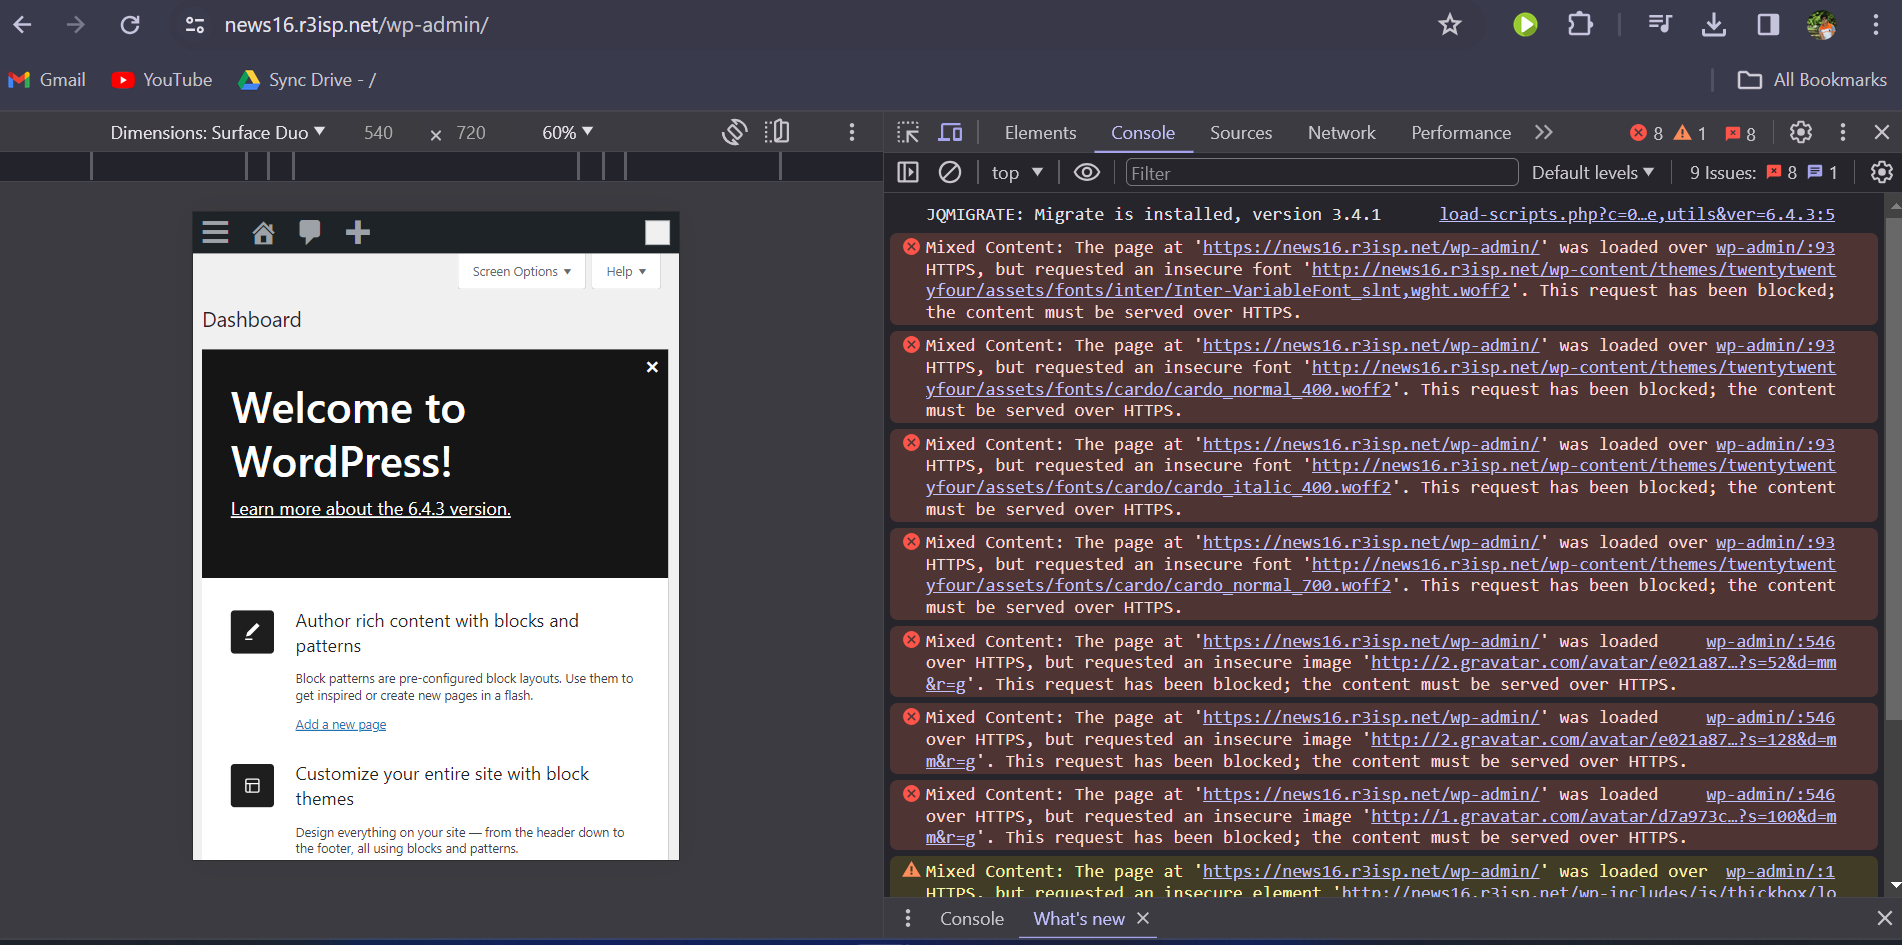Rotate the device viewport orientation
This screenshot has height=945, width=1902.
(x=735, y=132)
